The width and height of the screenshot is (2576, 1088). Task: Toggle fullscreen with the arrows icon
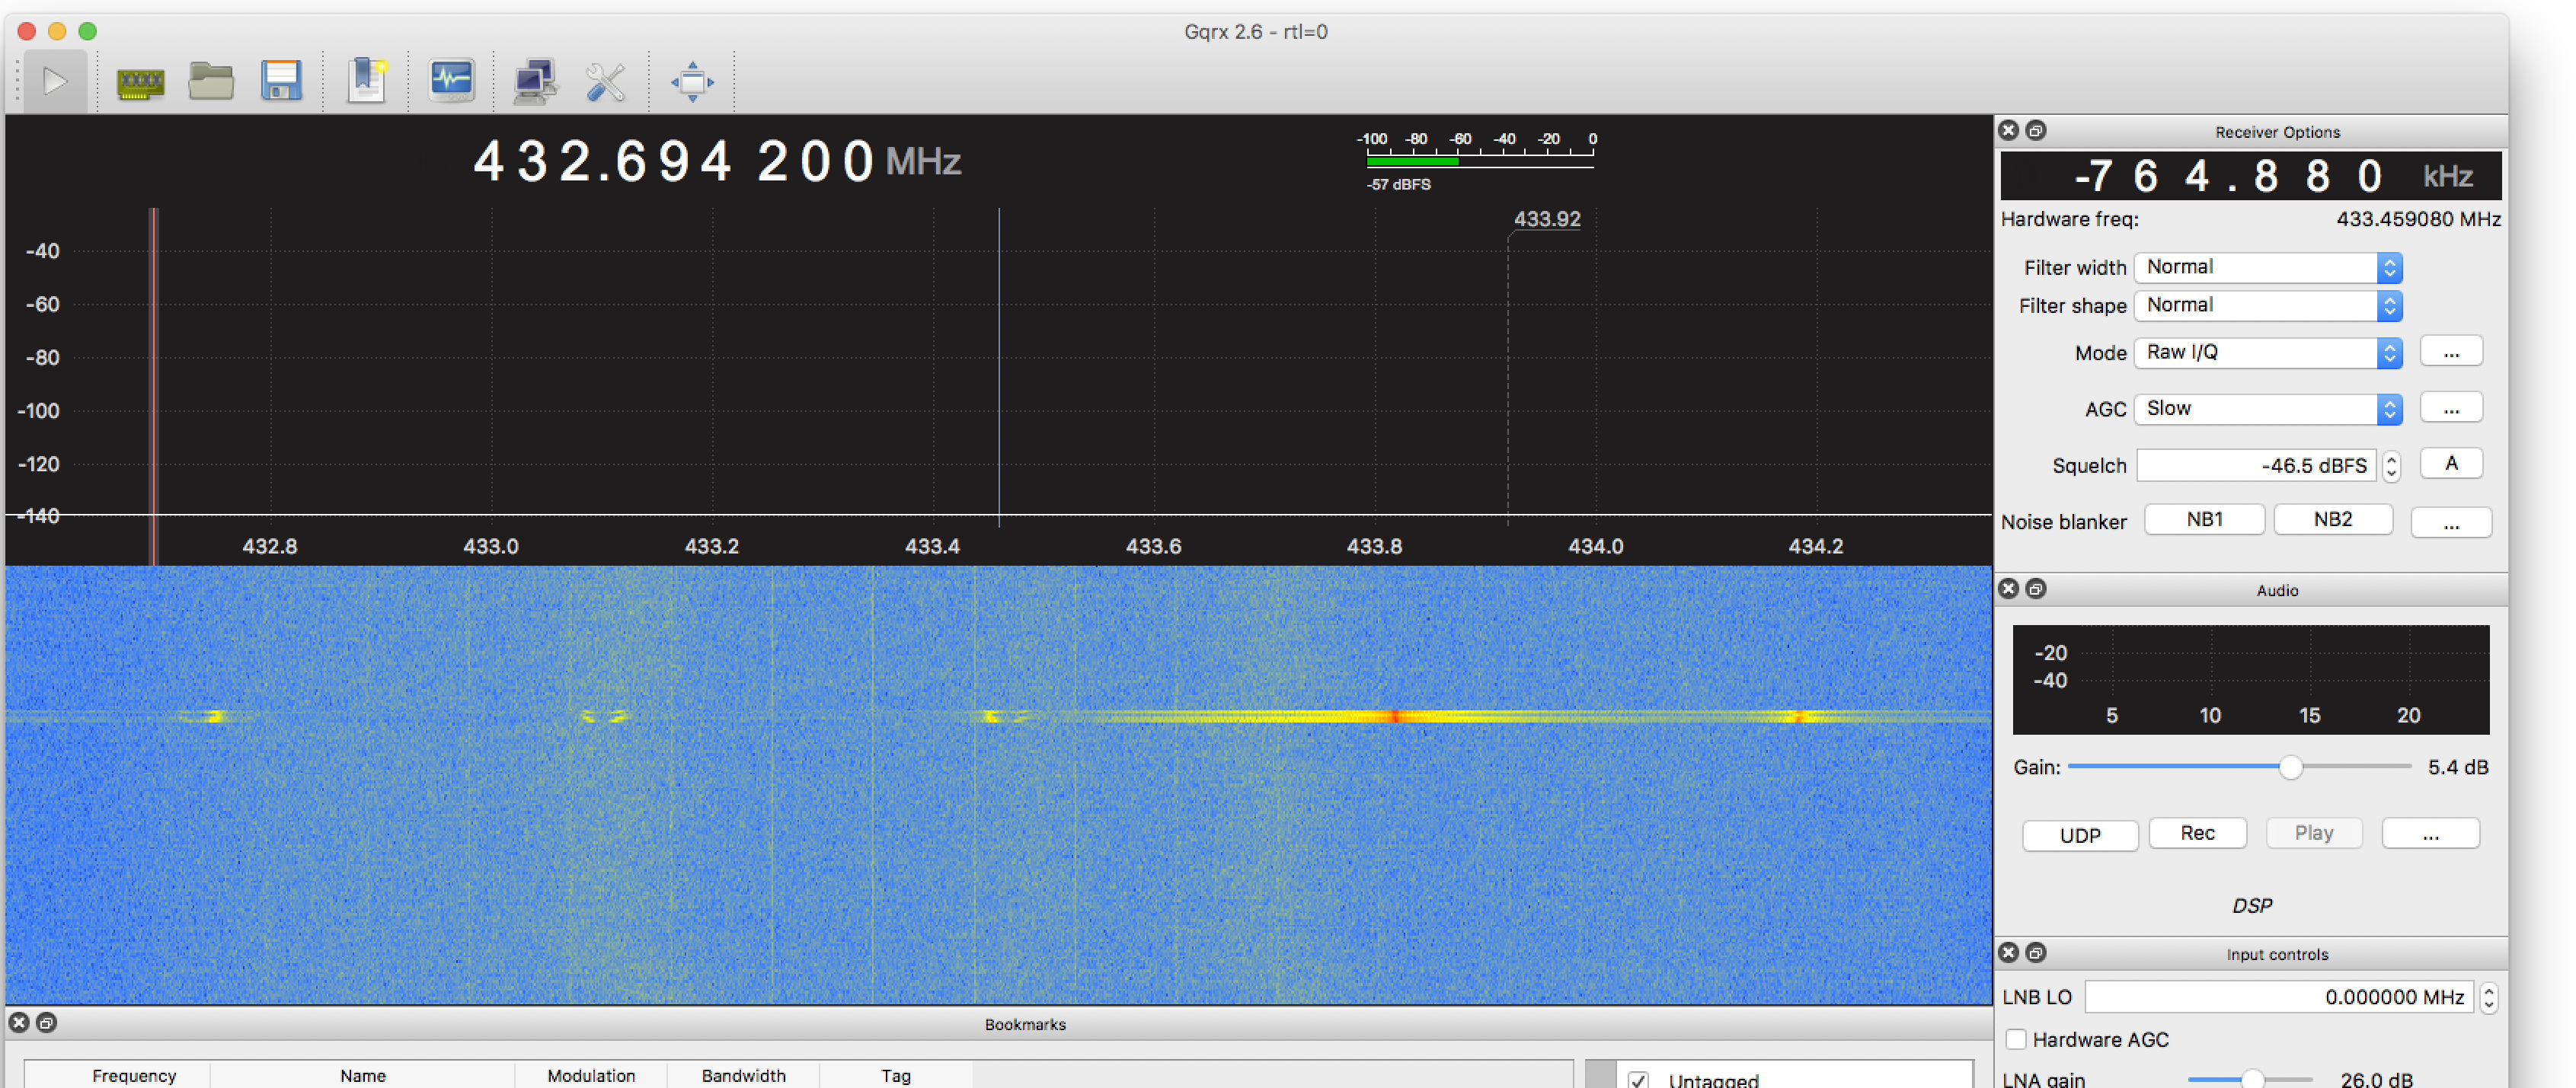[692, 82]
